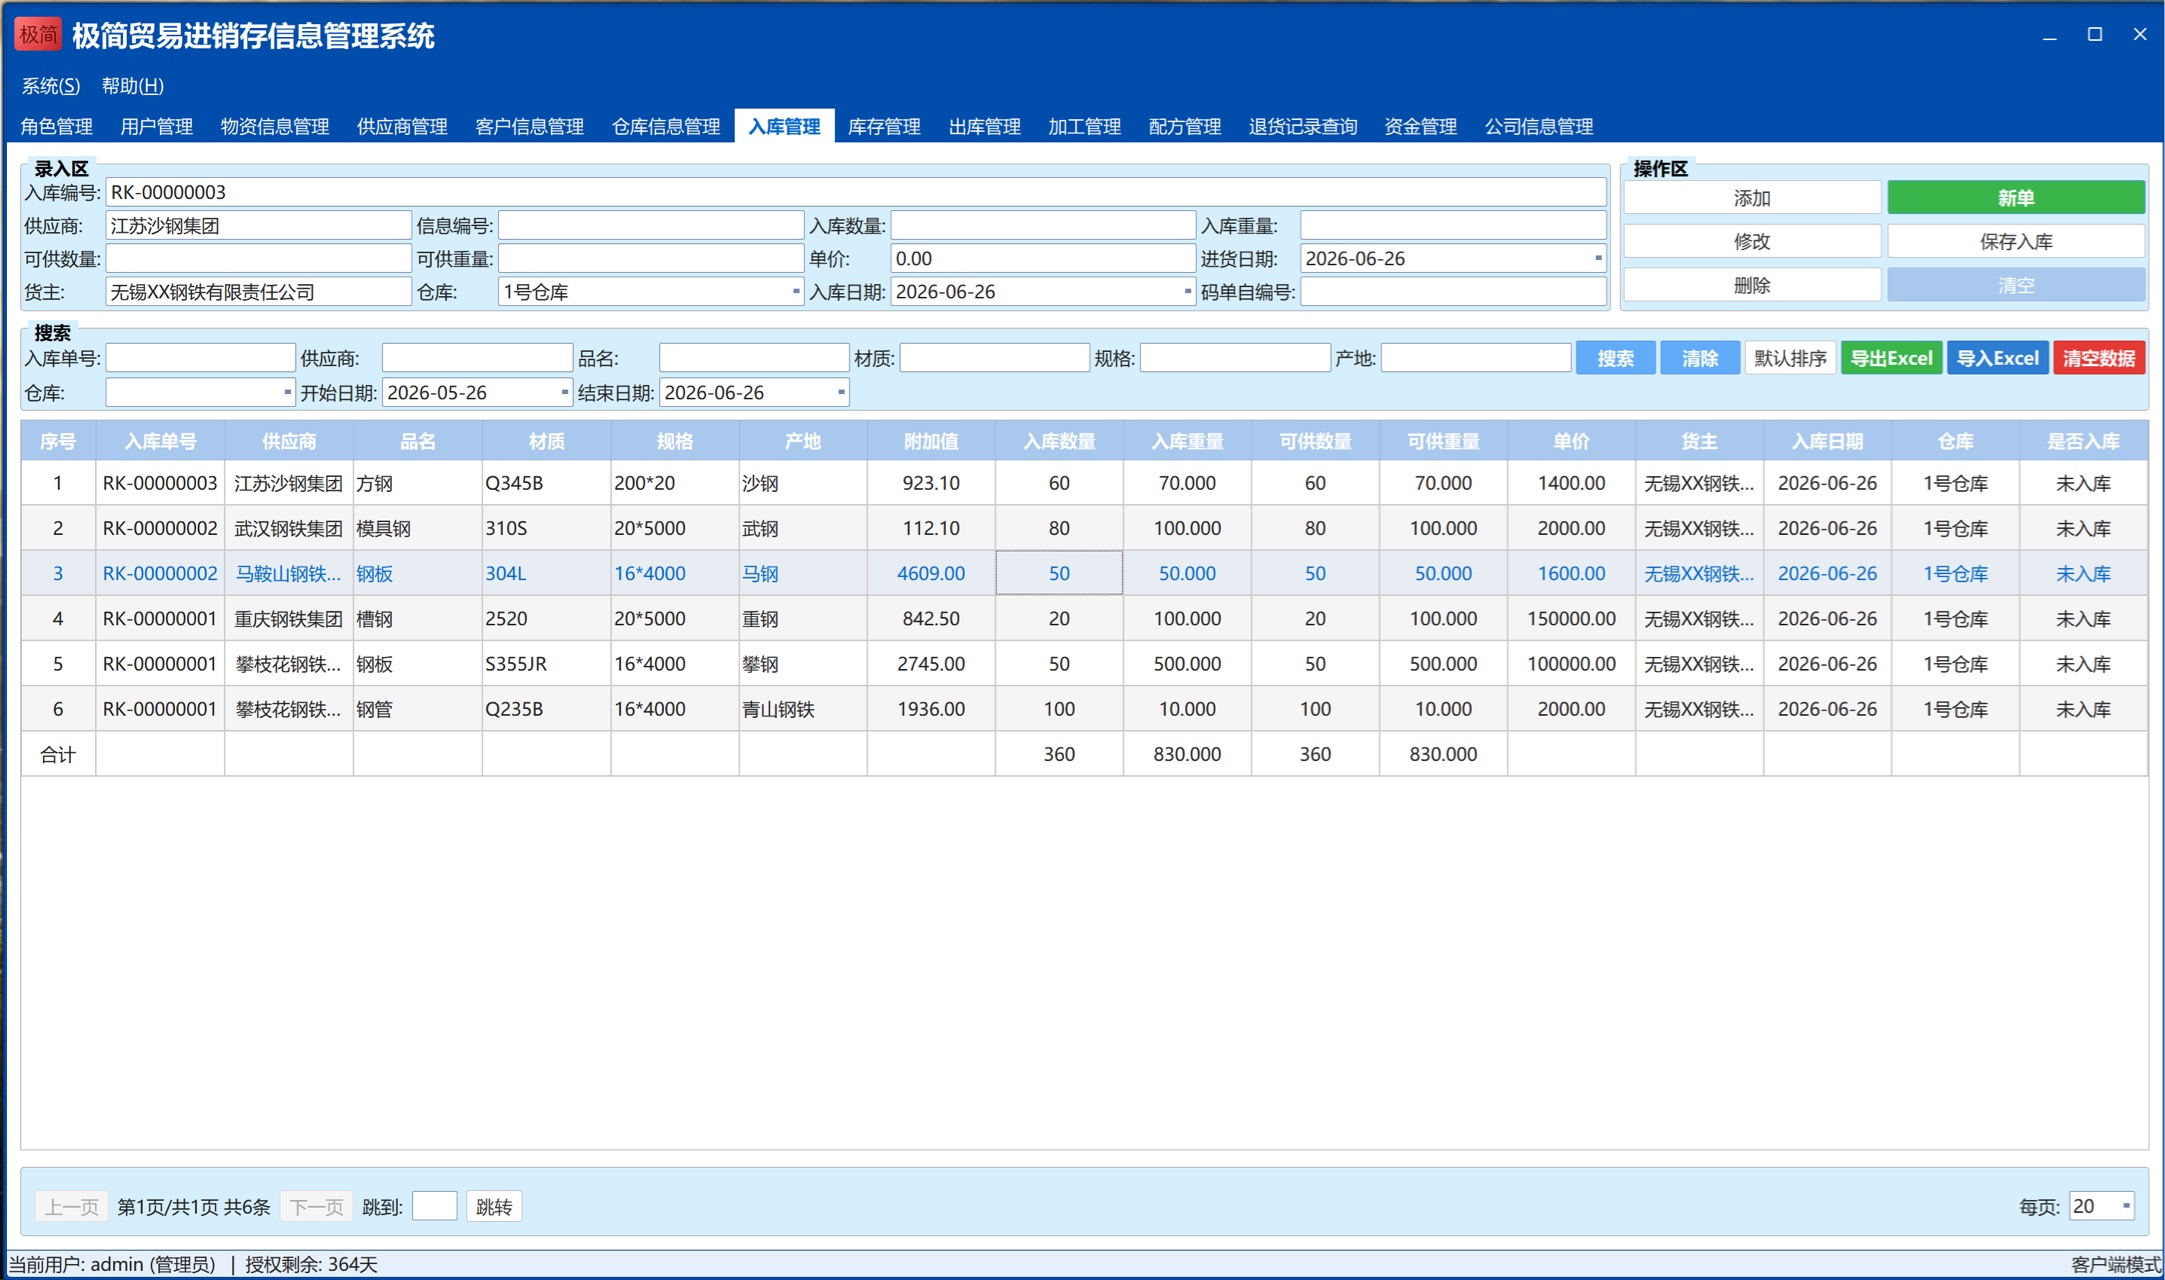Click the 码单自编号 input field
Viewport: 2165px width, 1280px height.
pos(1454,292)
